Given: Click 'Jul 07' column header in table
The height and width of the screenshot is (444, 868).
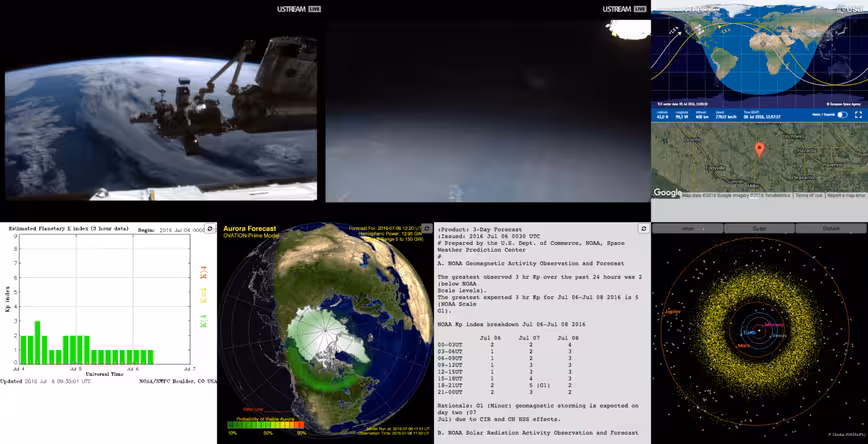Looking at the screenshot, I should pyautogui.click(x=528, y=338).
